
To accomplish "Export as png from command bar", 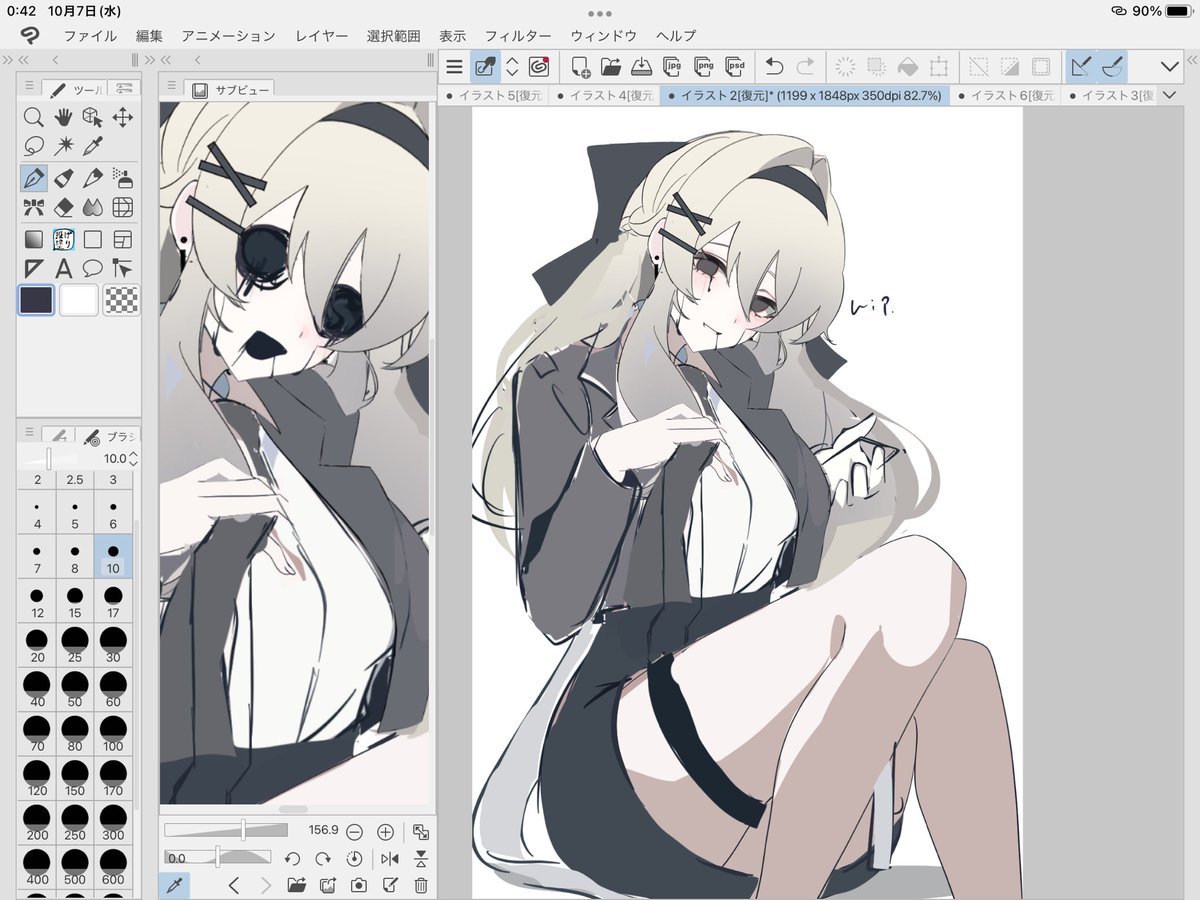I will [x=704, y=67].
